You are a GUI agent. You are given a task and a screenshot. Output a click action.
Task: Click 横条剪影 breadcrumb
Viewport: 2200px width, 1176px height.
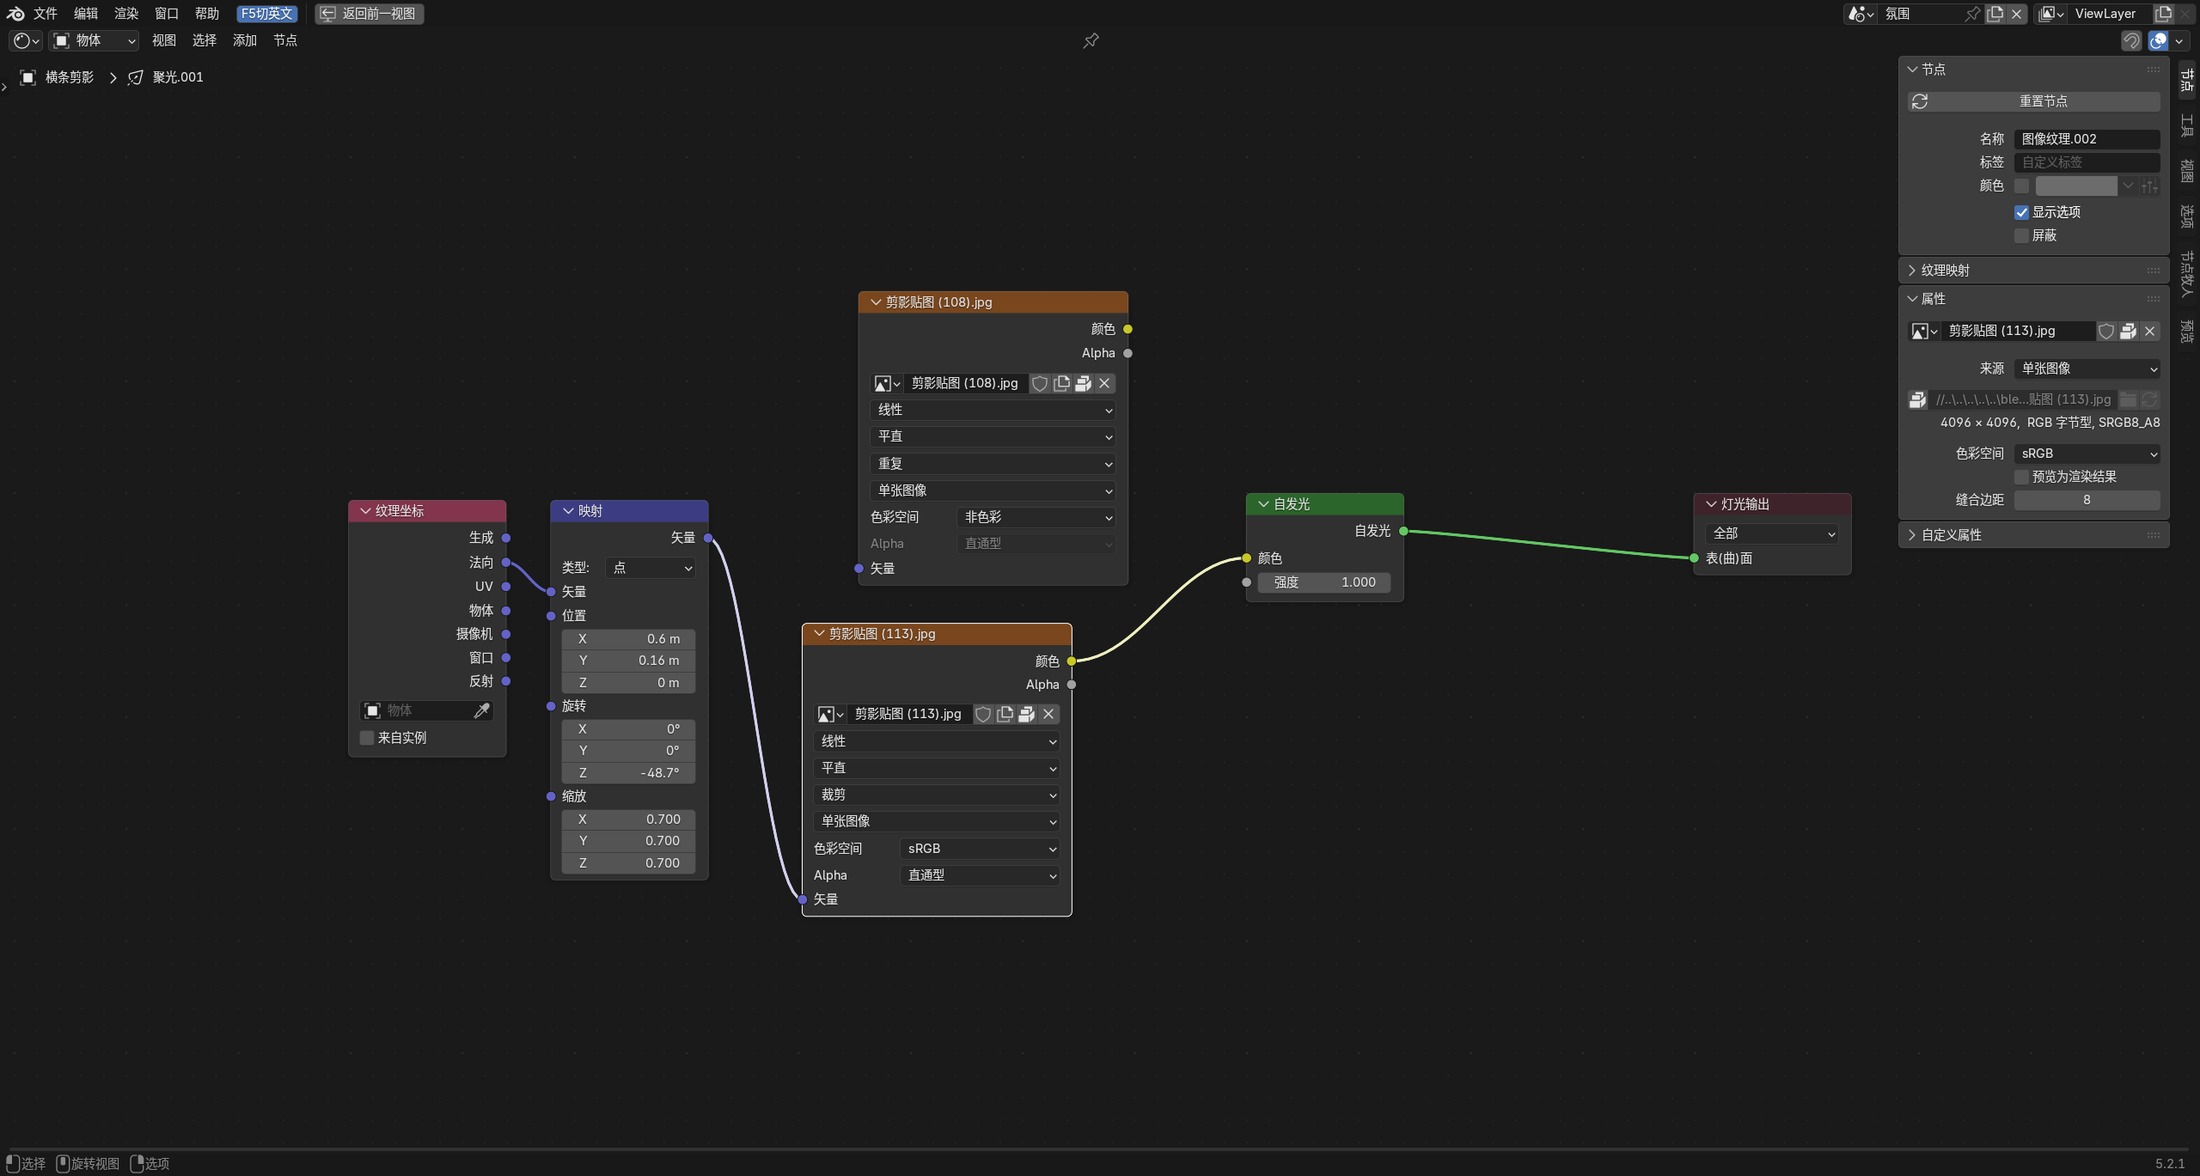69,77
